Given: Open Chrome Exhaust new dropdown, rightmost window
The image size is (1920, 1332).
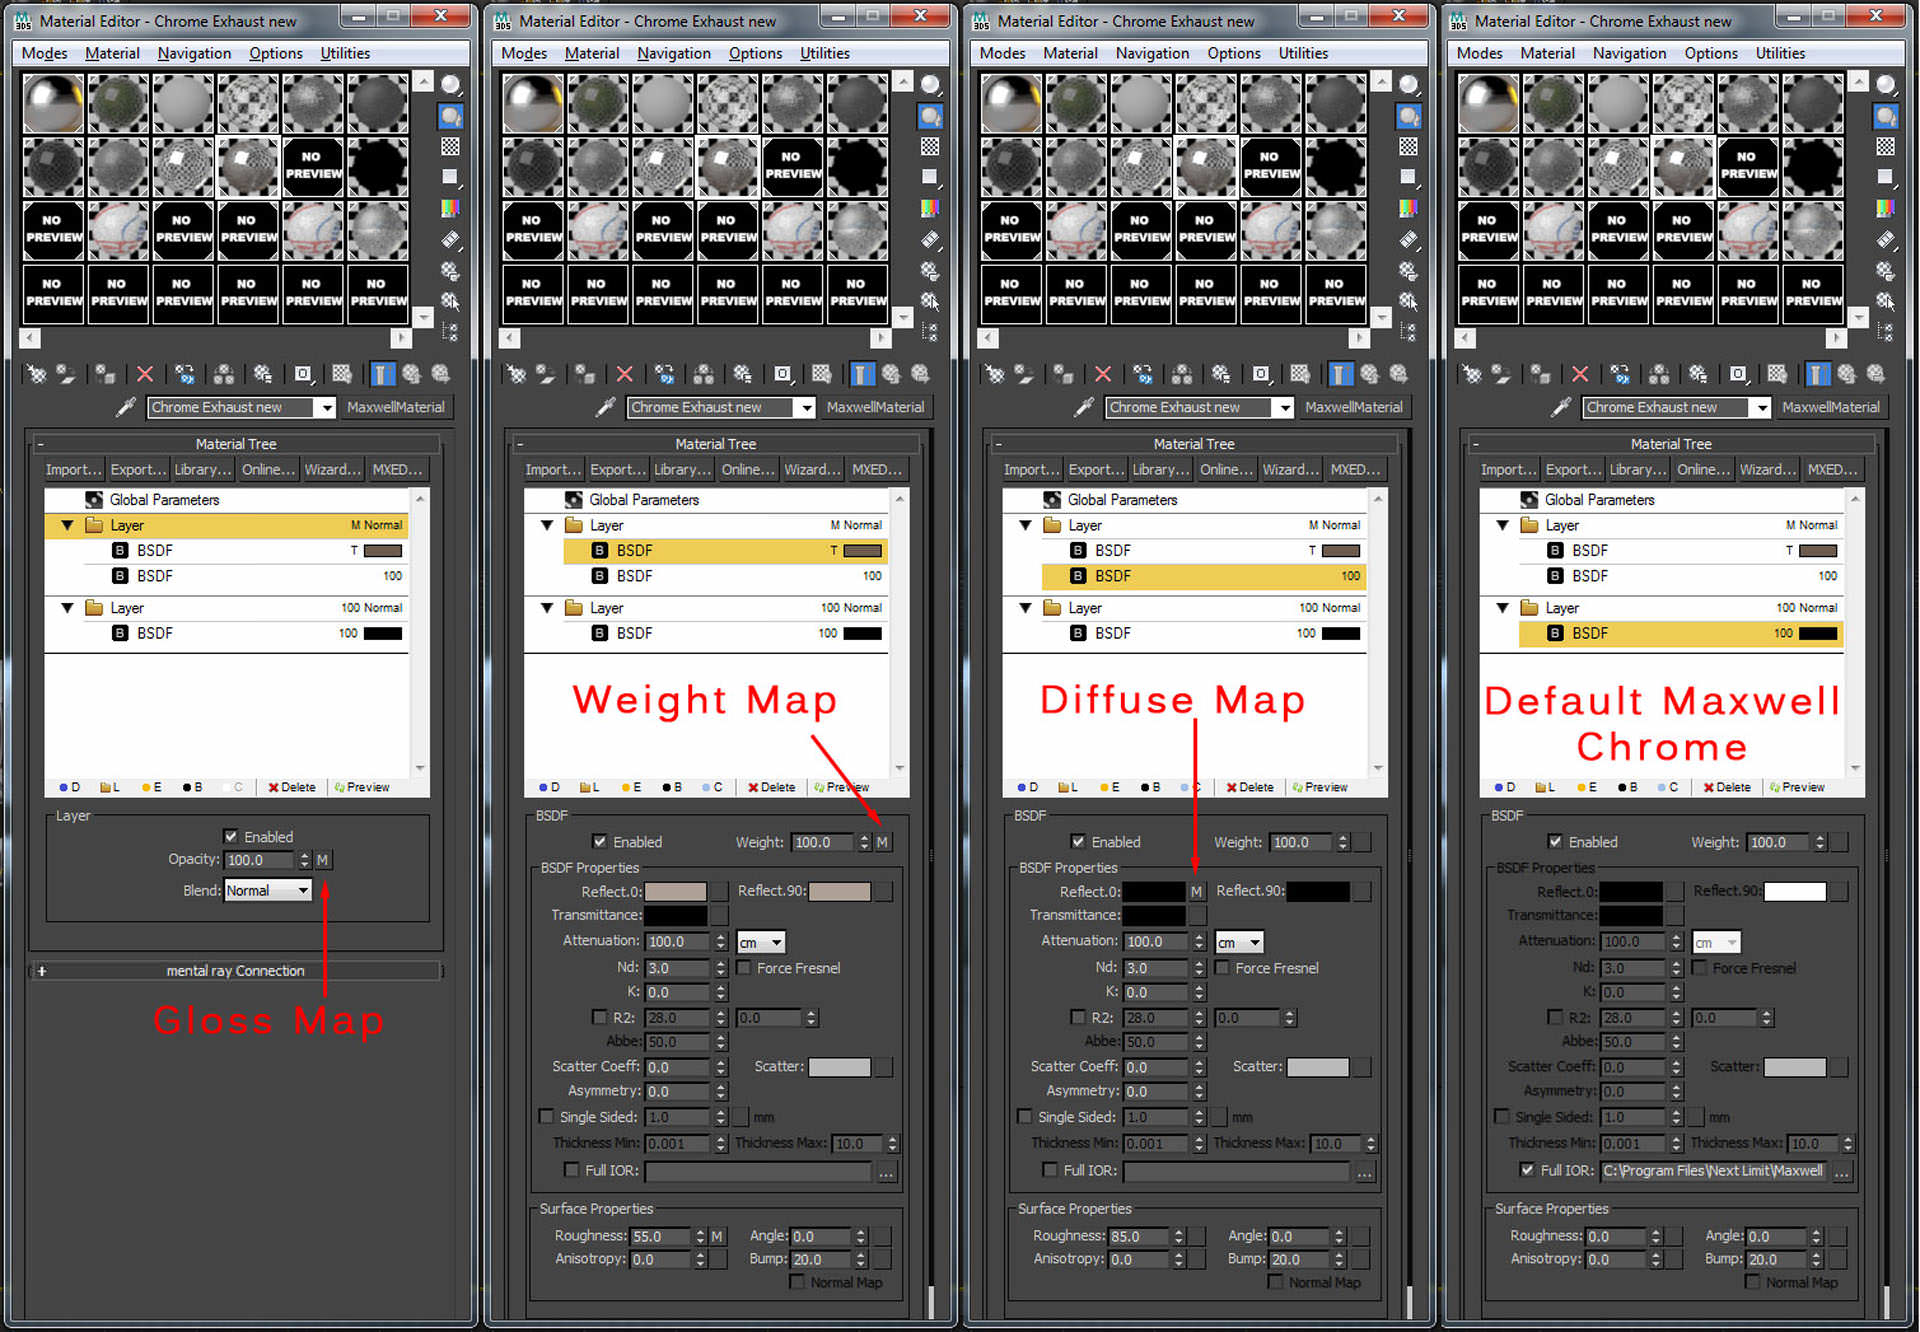Looking at the screenshot, I should [x=1762, y=408].
